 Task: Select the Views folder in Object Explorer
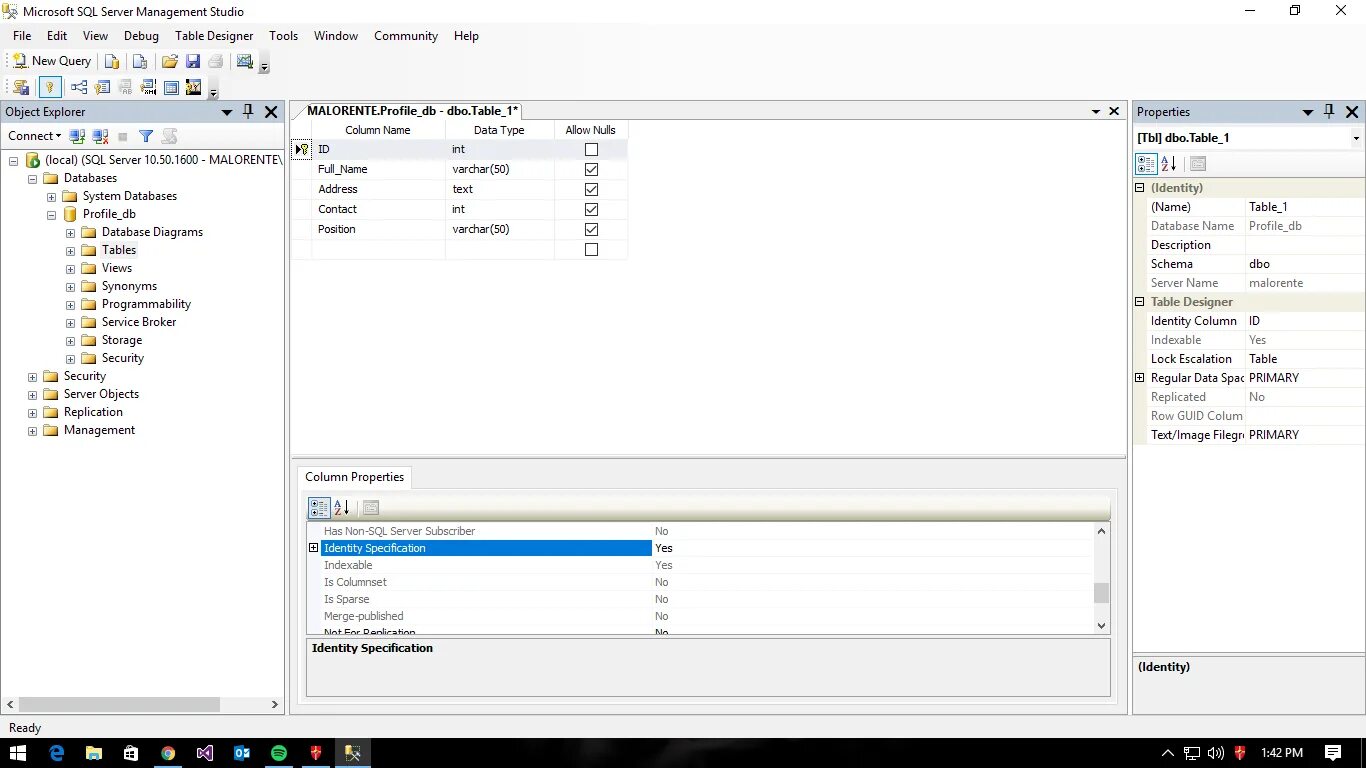click(x=117, y=268)
